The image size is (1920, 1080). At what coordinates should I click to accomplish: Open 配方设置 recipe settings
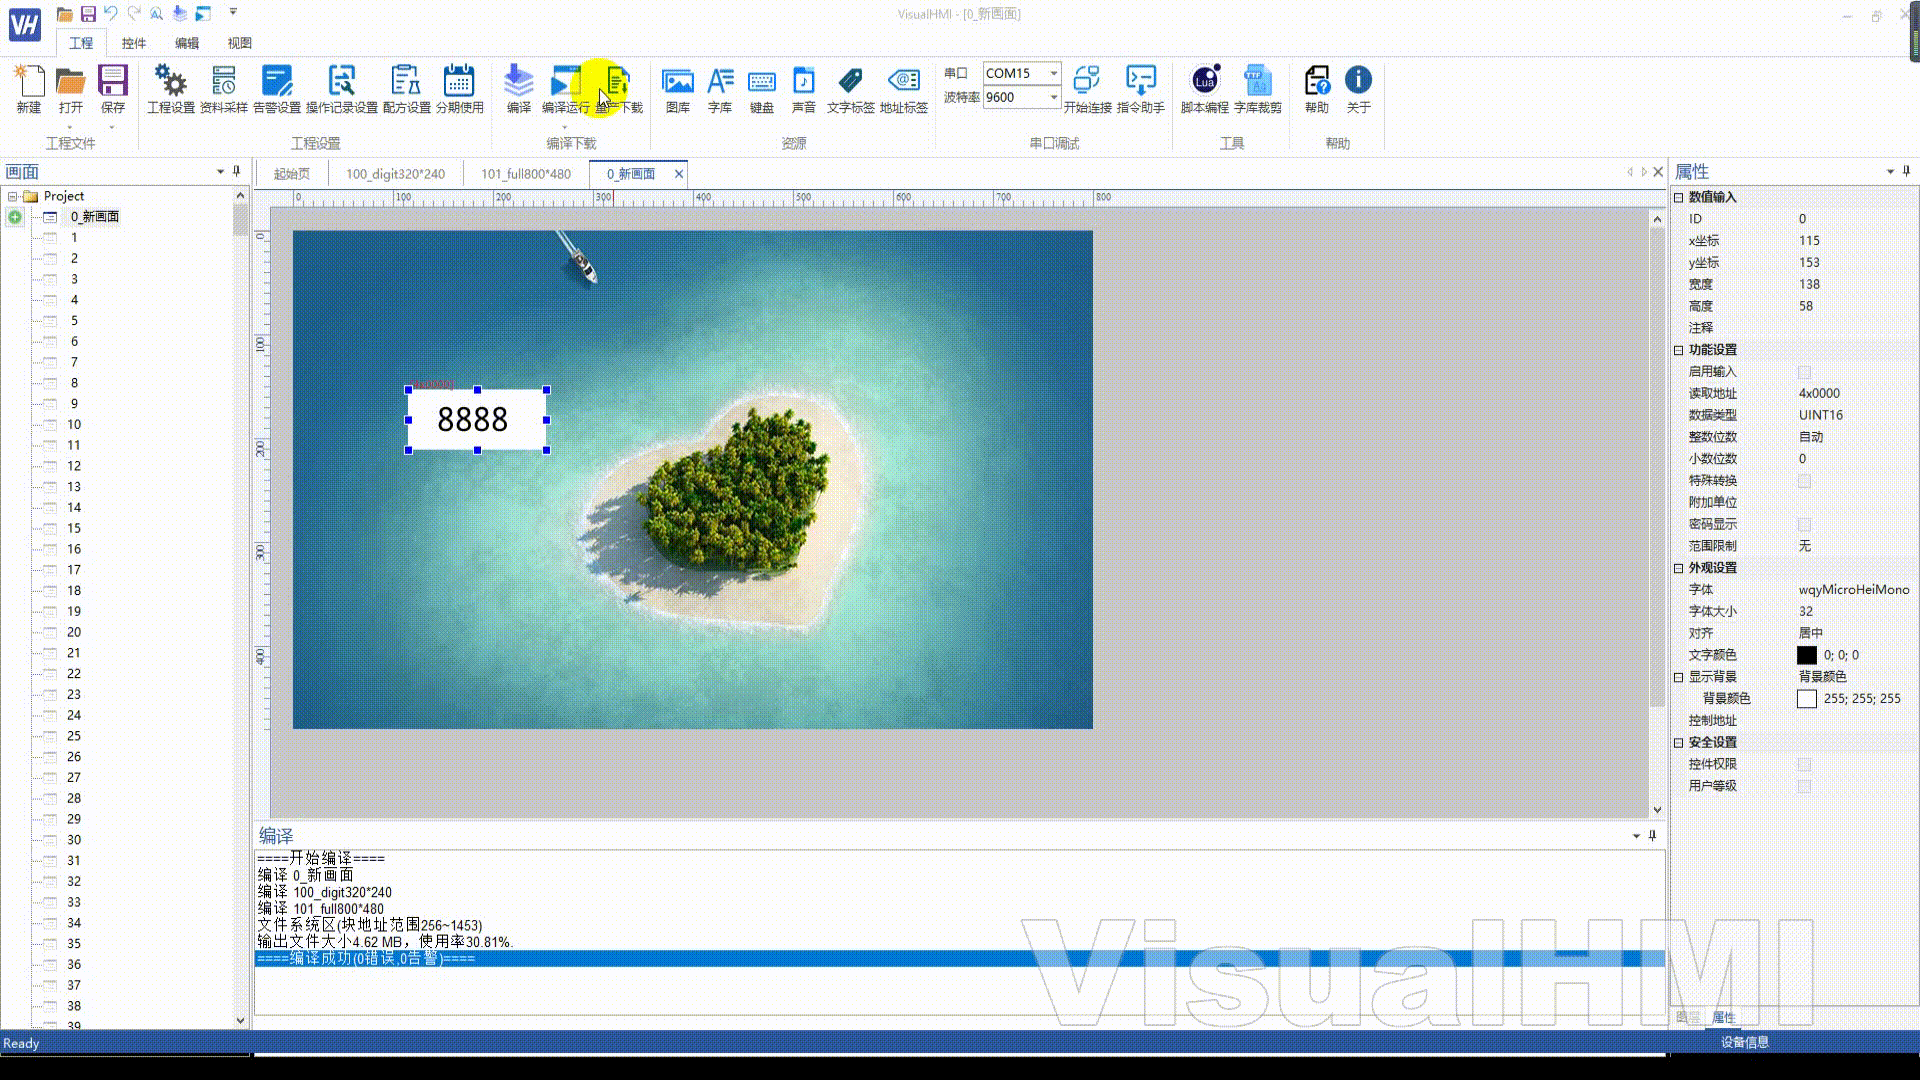click(x=406, y=89)
